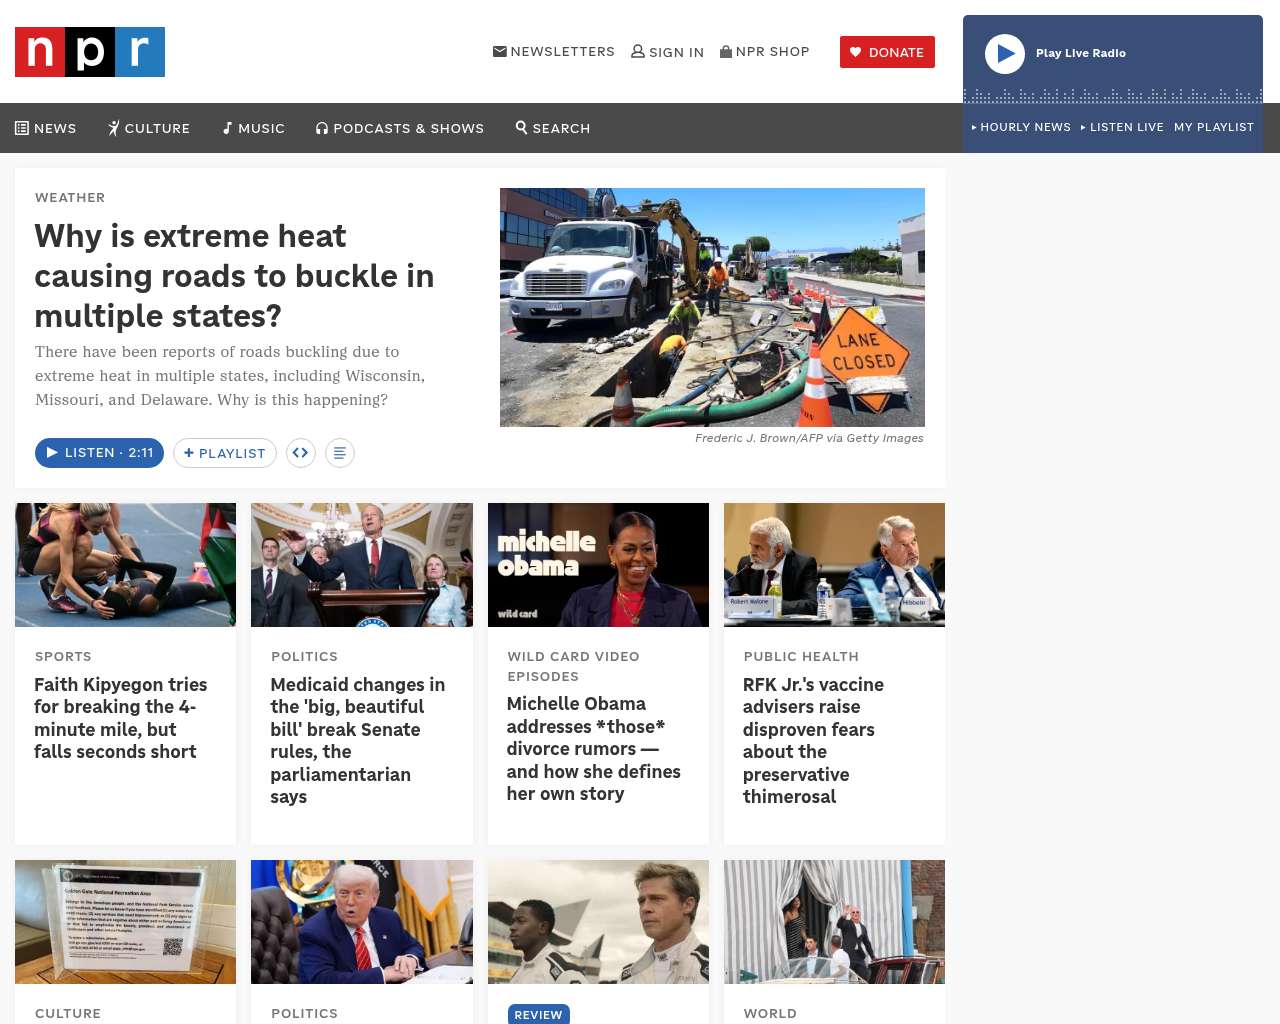This screenshot has height=1024, width=1280.
Task: Open the News menu
Action: [x=46, y=128]
